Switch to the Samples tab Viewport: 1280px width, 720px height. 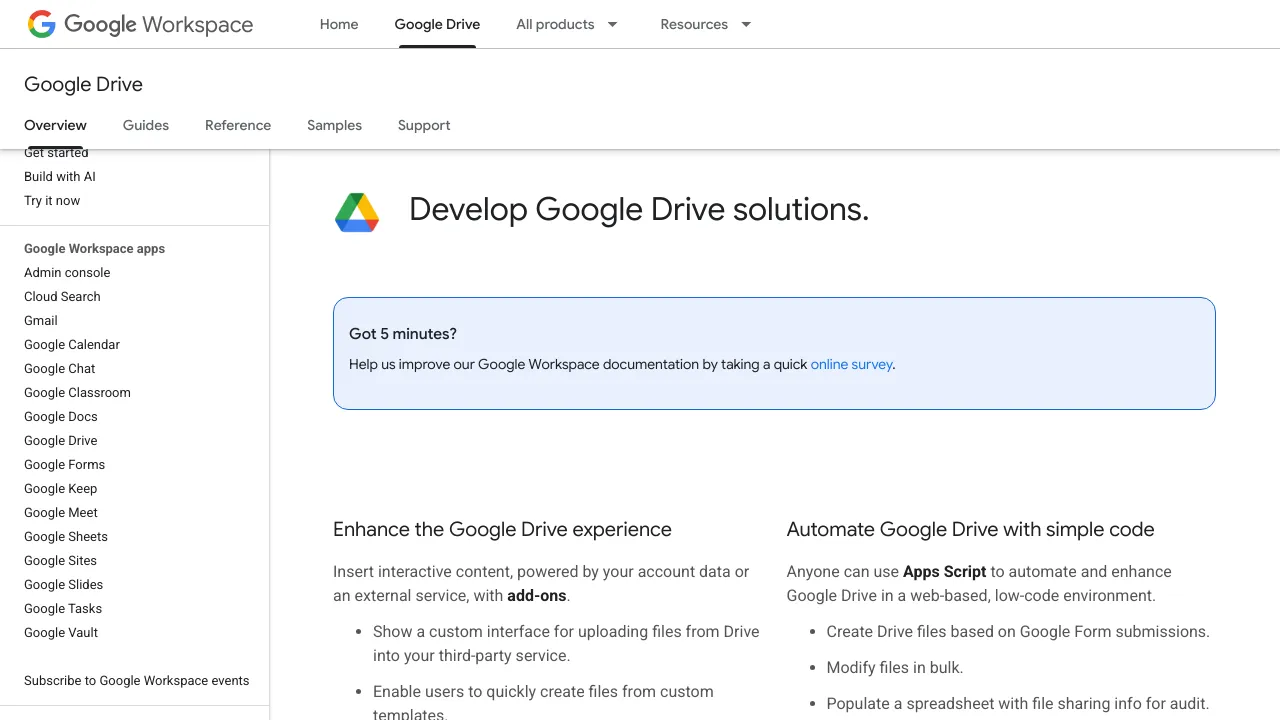(334, 125)
